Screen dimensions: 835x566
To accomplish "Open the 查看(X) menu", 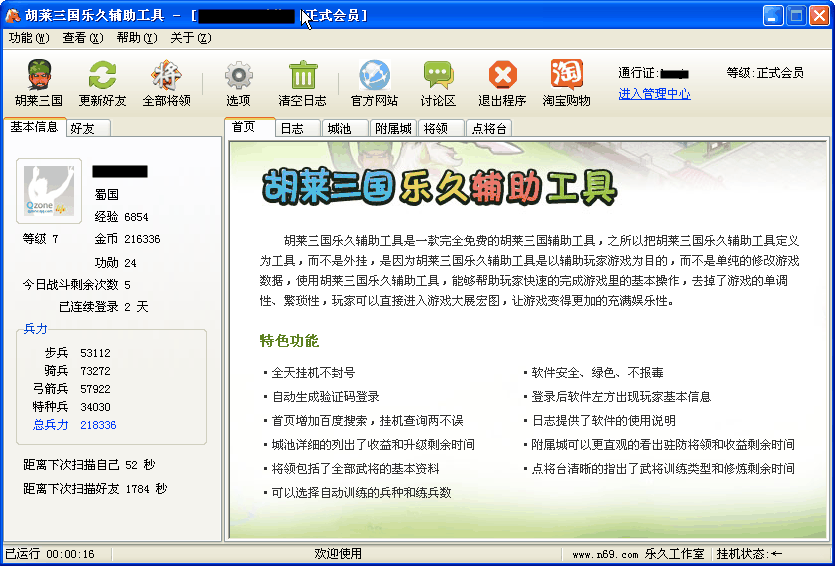I will [x=83, y=38].
